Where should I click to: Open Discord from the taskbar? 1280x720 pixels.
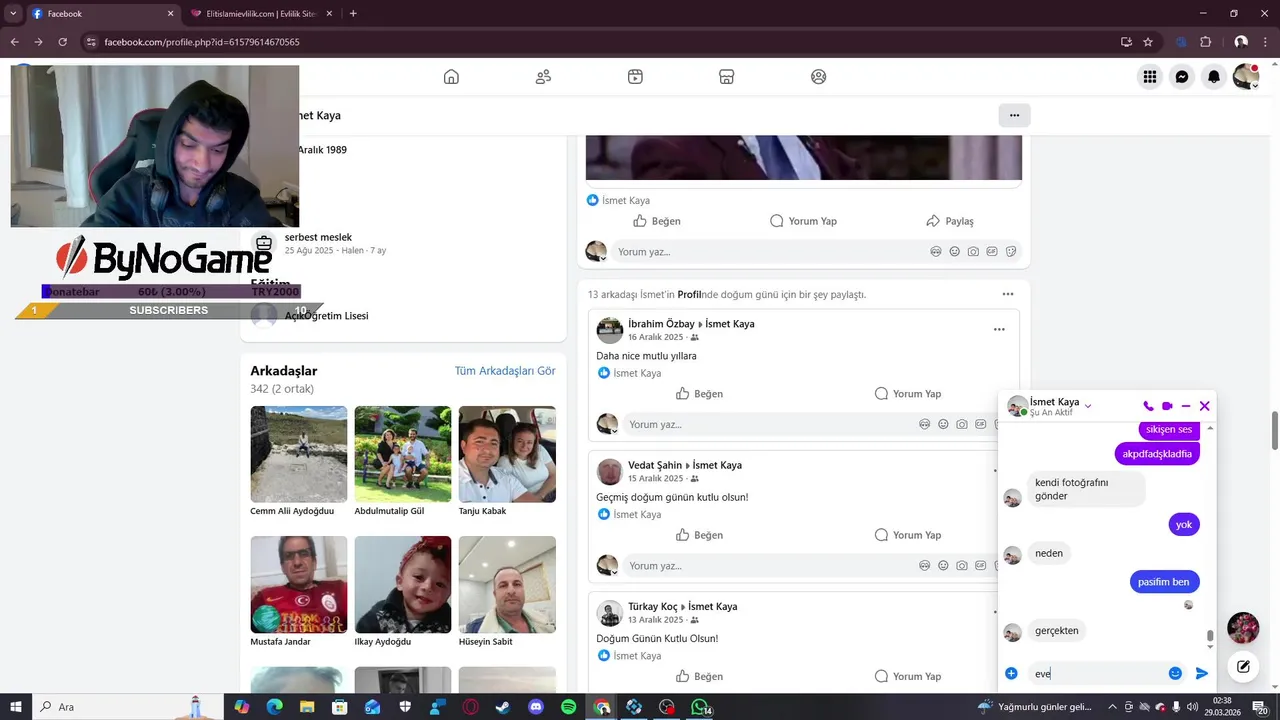pos(536,707)
